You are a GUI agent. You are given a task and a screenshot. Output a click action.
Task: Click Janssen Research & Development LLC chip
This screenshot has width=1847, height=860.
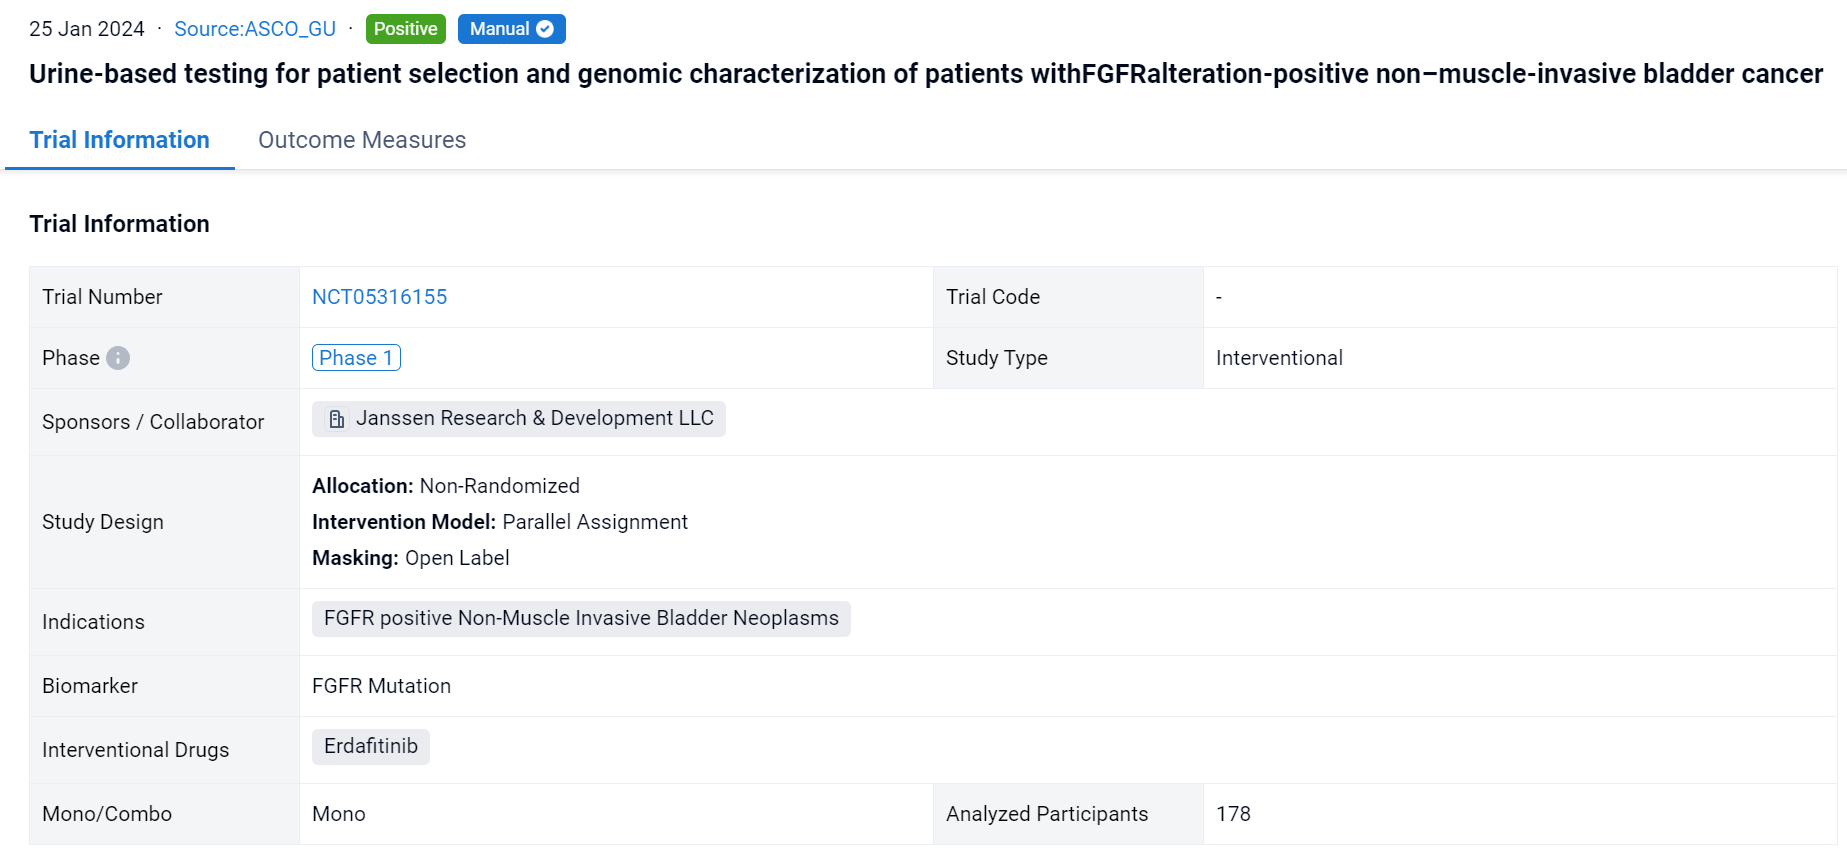(534, 418)
